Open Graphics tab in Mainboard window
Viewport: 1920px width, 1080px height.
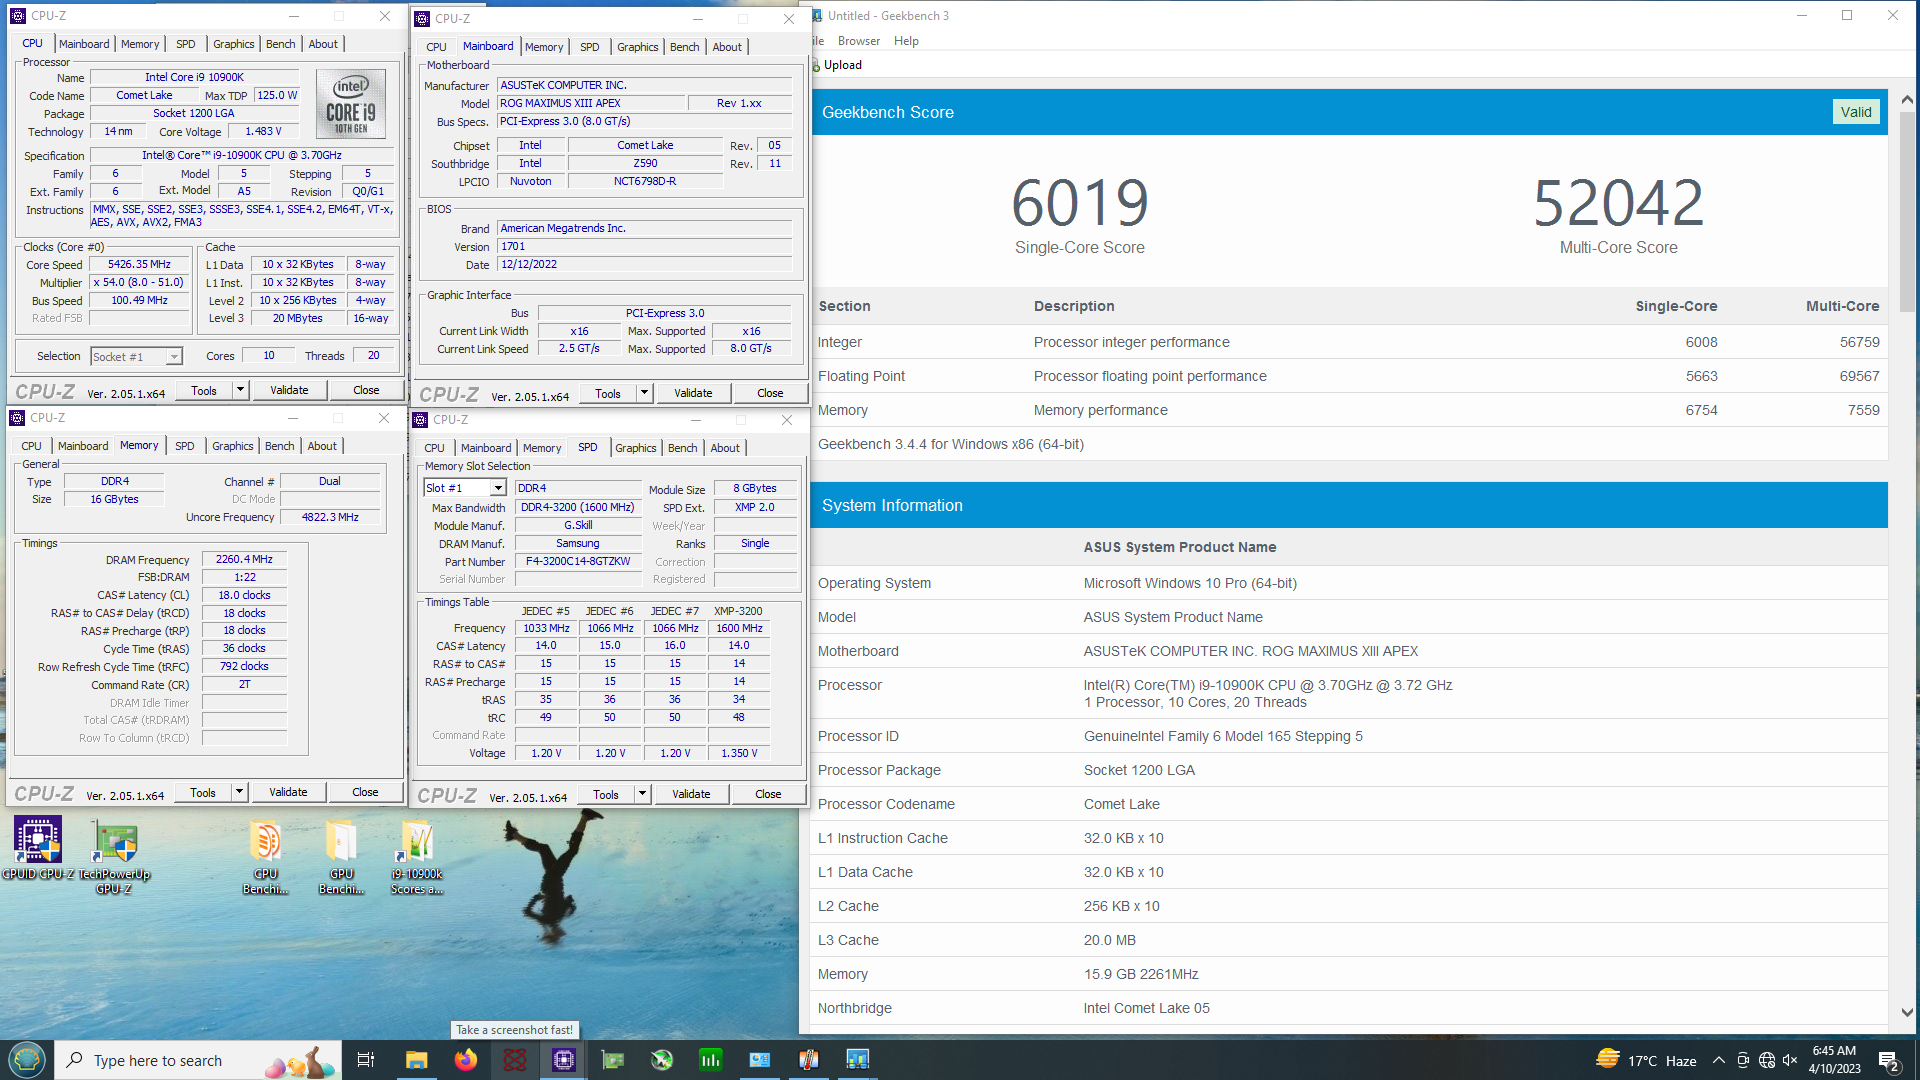(x=637, y=47)
